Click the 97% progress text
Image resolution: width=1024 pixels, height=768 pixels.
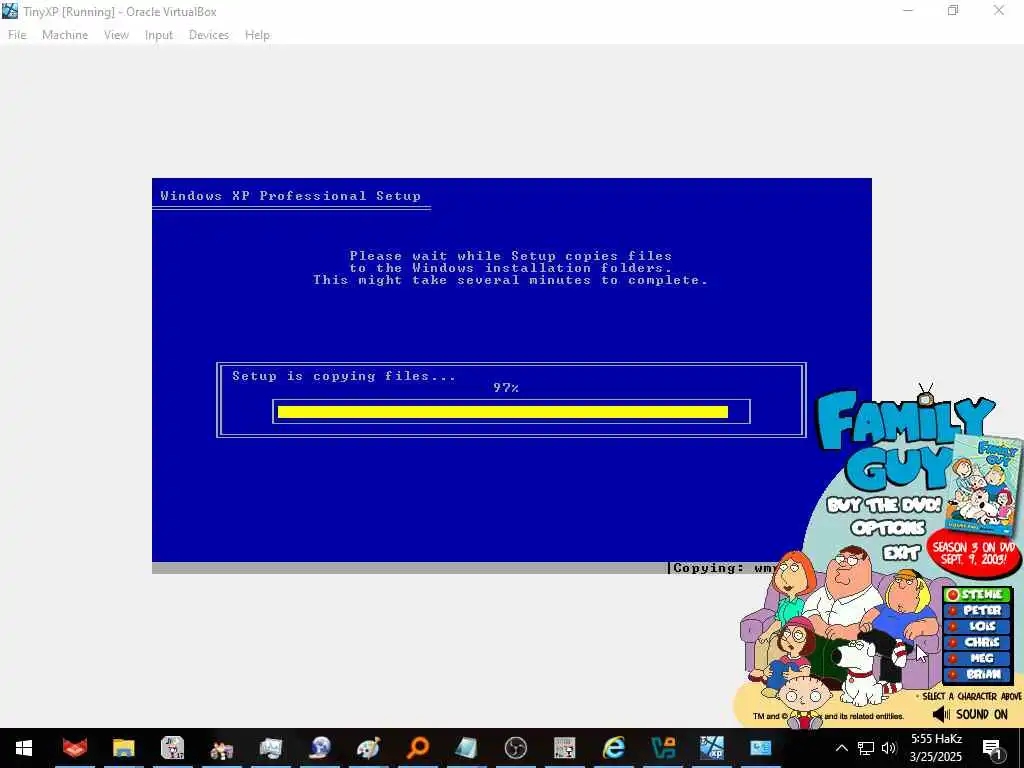click(x=505, y=388)
